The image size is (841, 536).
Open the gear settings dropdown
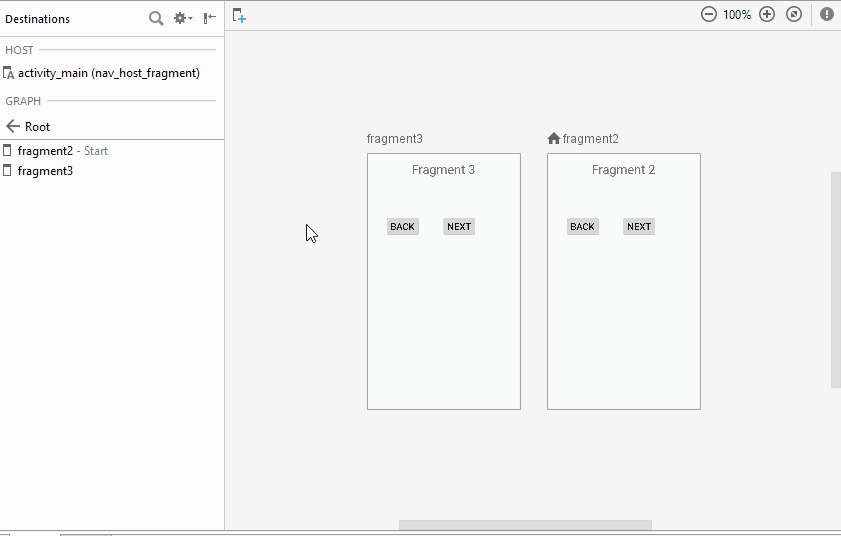(182, 18)
